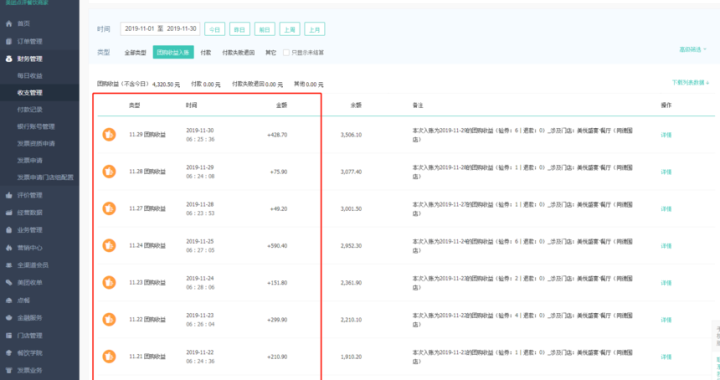720x380 pixels.
Task: Click the 前日 quick date button
Action: tap(264, 29)
